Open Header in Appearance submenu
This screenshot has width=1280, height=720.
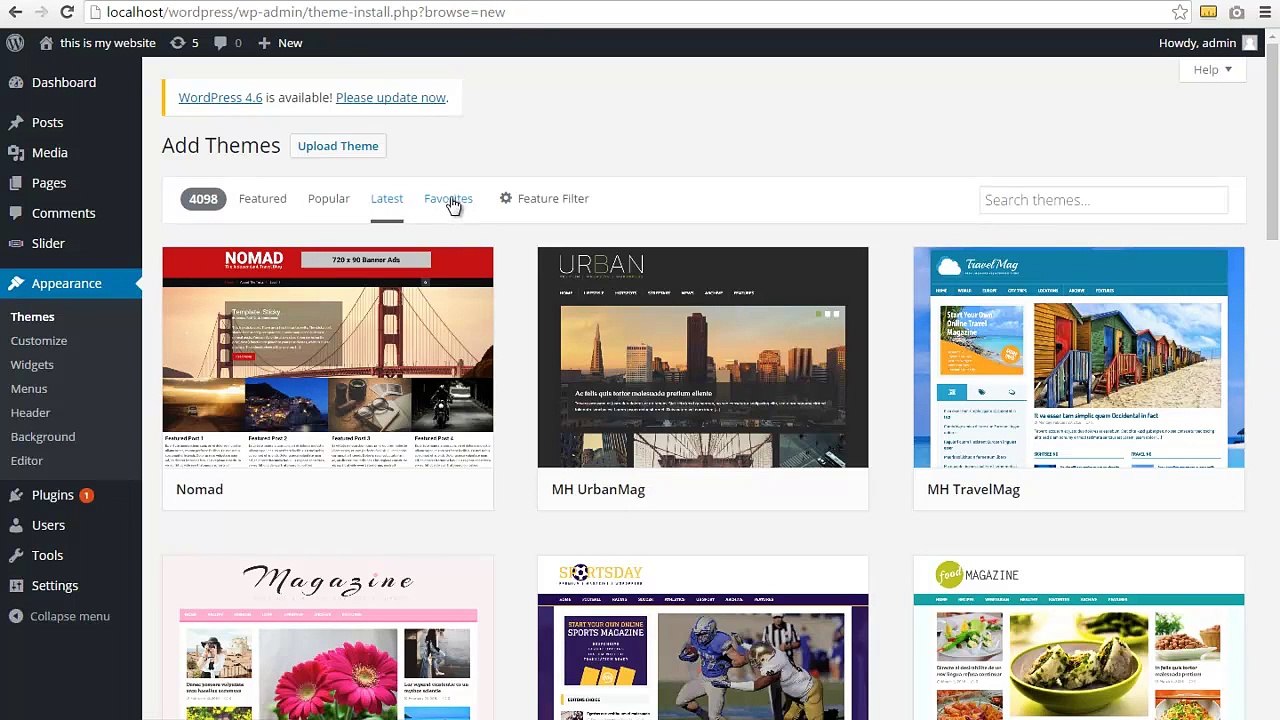(30, 413)
